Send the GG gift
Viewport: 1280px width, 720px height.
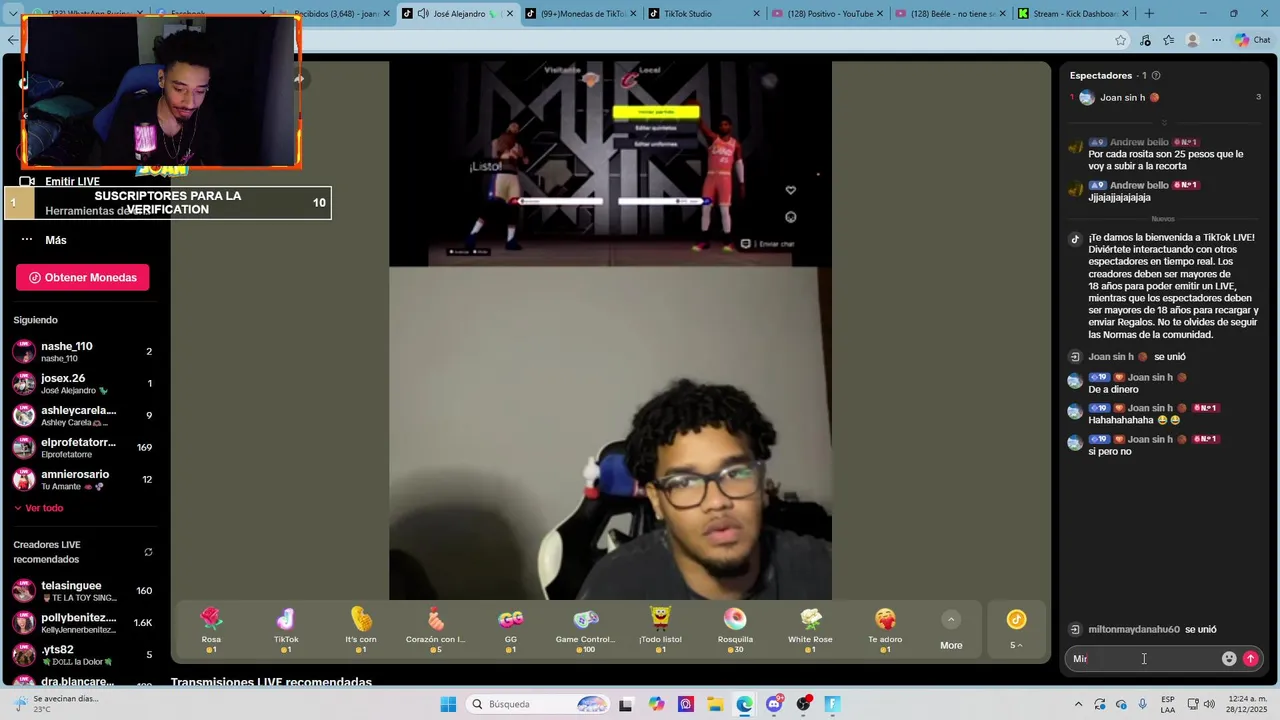point(511,630)
